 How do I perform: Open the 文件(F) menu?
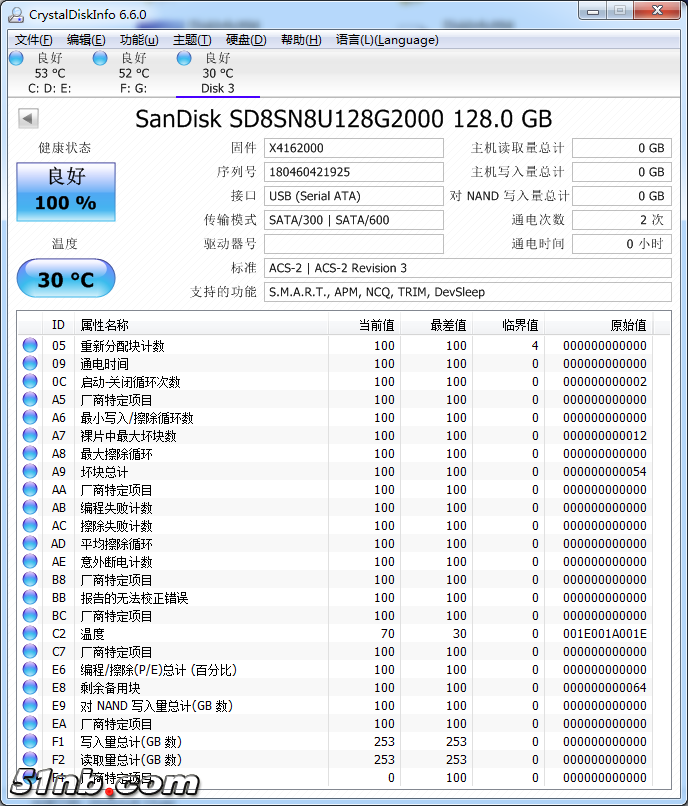34,40
